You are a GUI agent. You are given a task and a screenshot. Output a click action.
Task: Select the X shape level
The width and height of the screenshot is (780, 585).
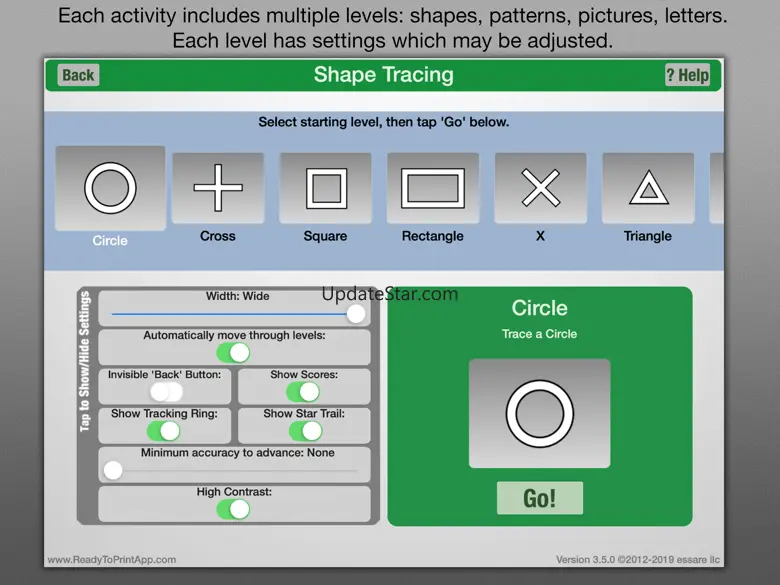coord(540,188)
